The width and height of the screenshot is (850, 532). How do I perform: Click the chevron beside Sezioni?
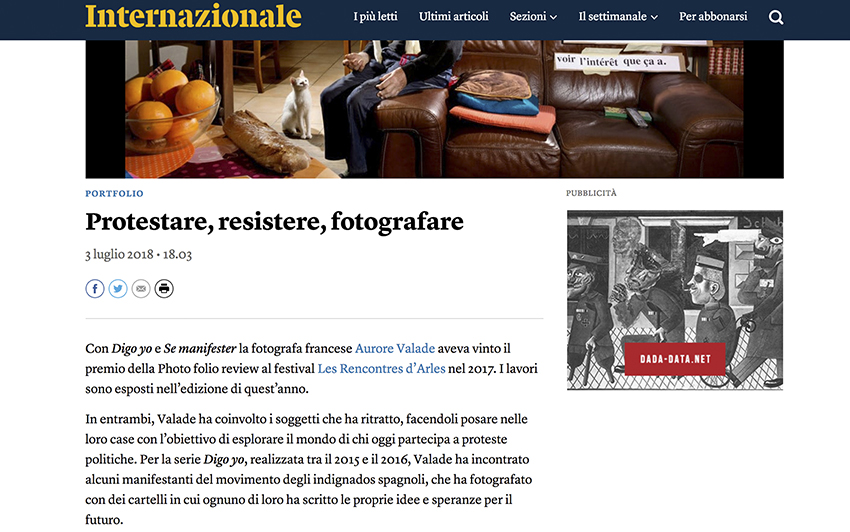tap(553, 17)
